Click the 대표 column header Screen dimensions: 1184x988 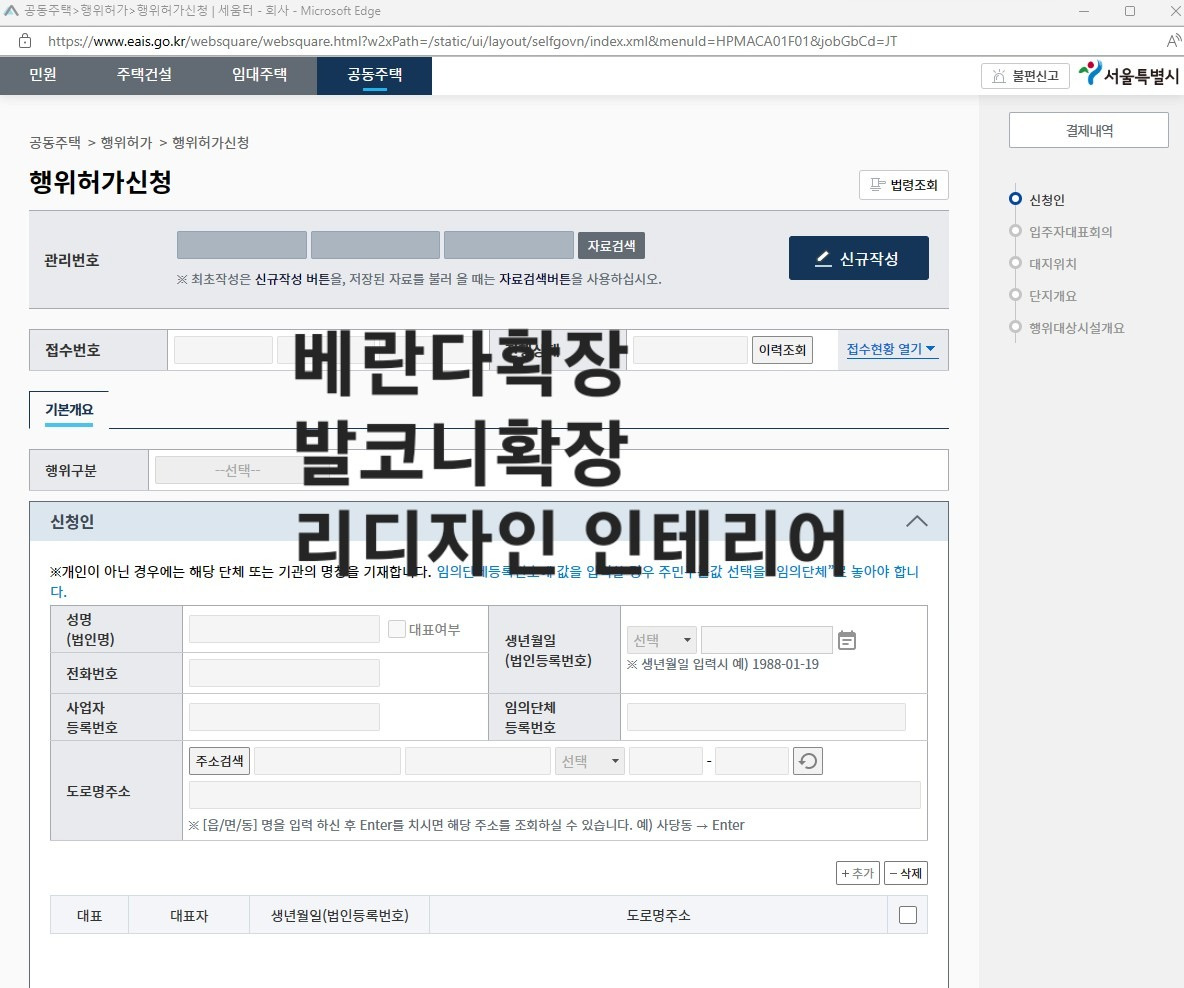89,915
